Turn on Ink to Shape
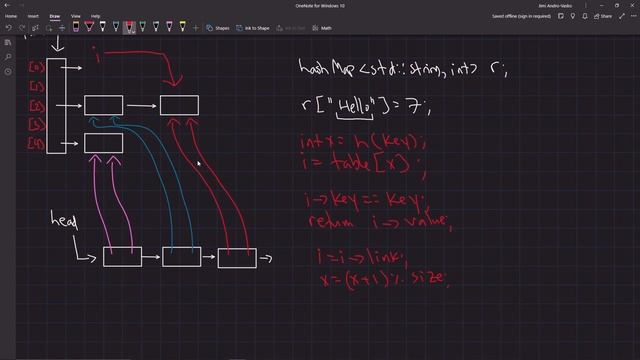640x360 pixels. click(253, 28)
